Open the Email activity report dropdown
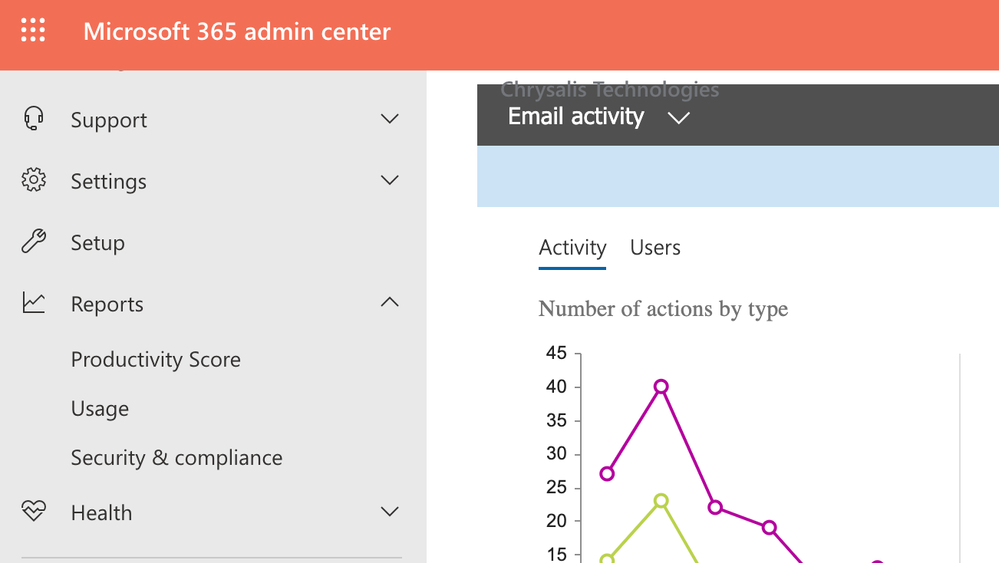This screenshot has height=563, width=999. pos(679,118)
